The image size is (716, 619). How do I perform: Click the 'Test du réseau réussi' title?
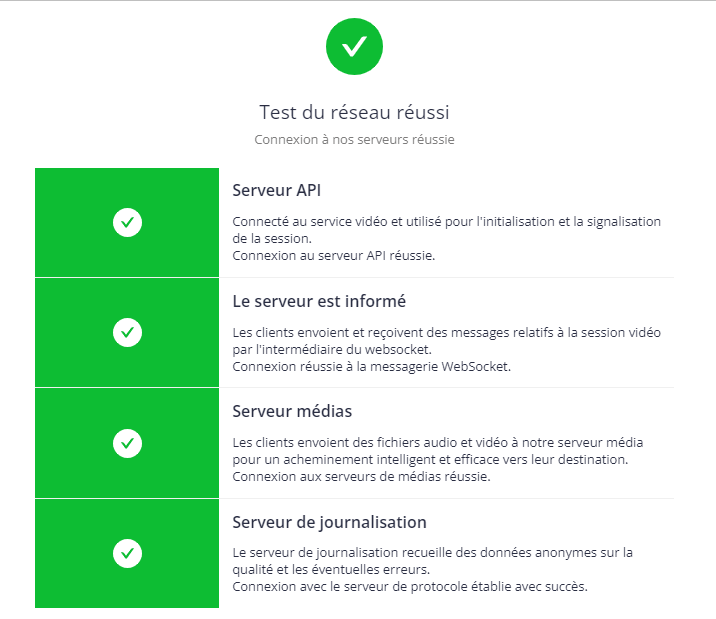coord(354,112)
